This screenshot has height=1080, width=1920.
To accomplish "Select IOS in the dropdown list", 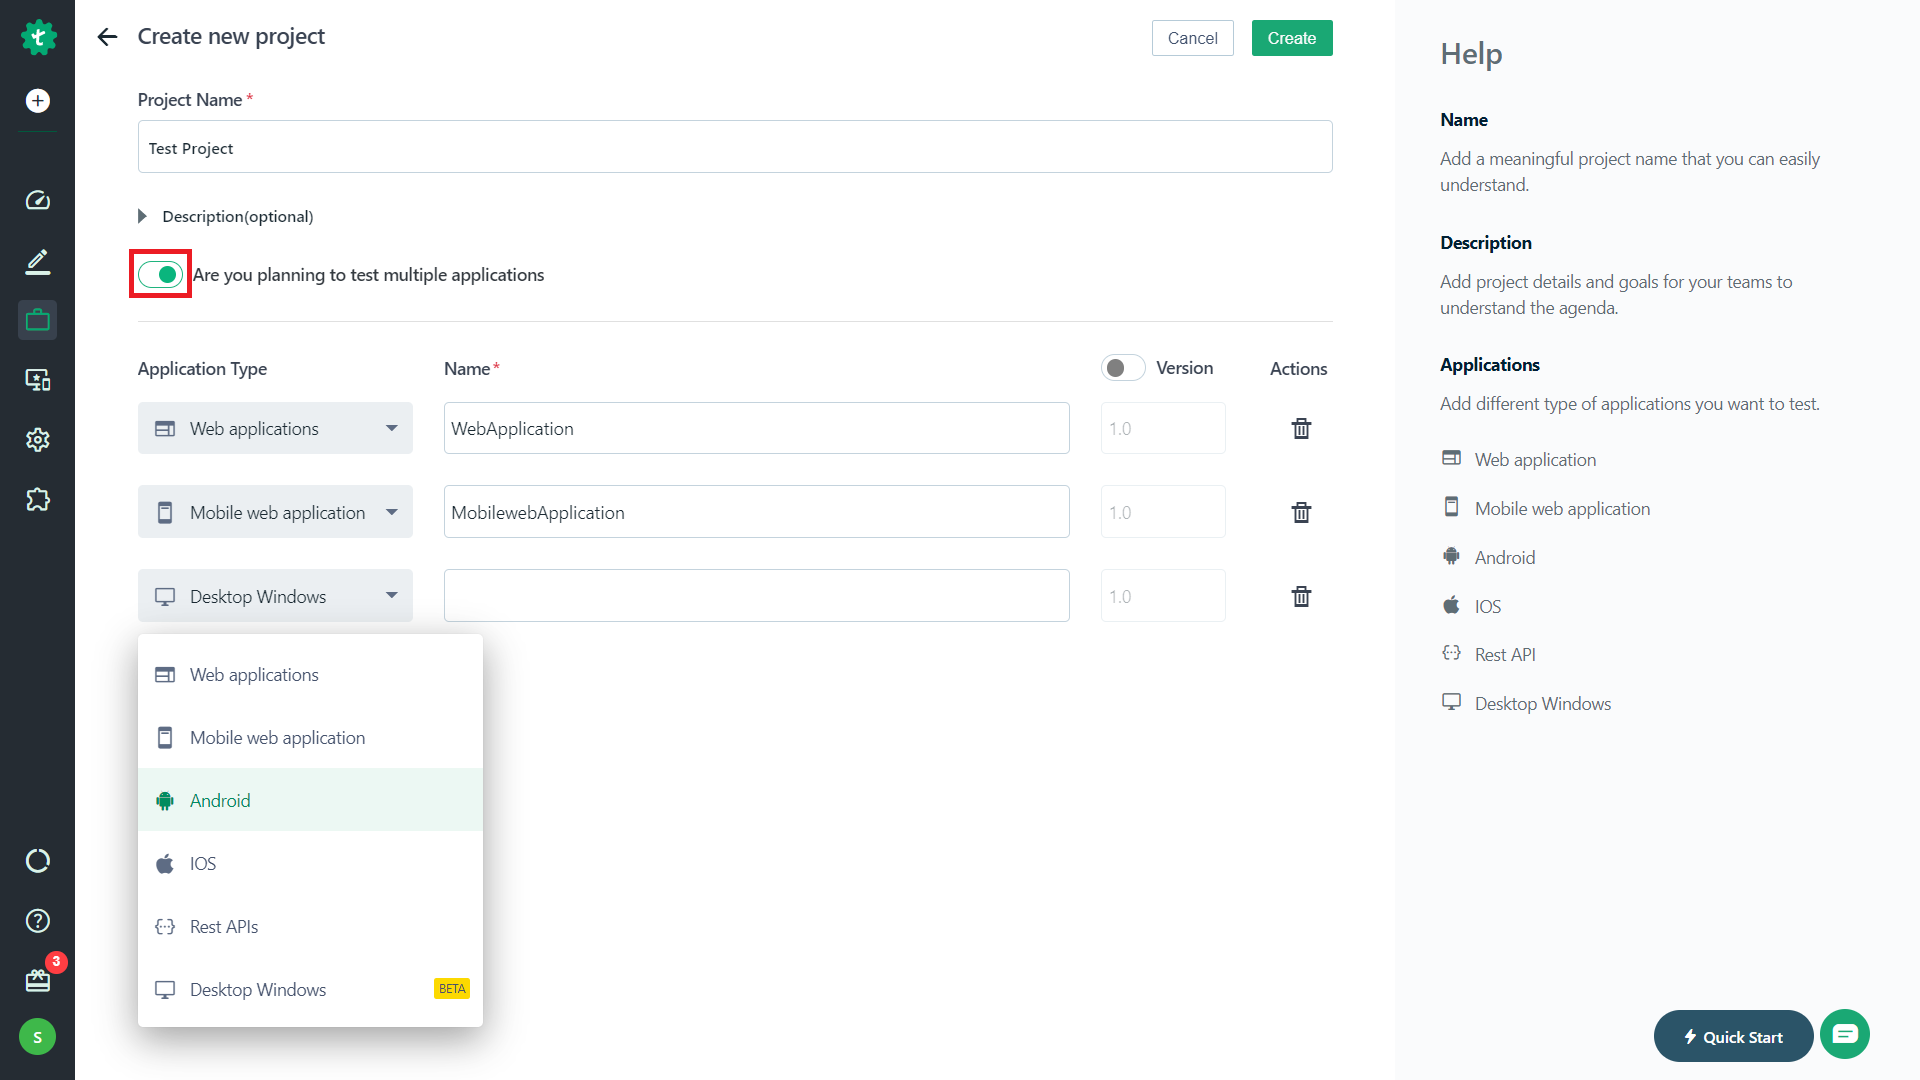I will click(310, 863).
